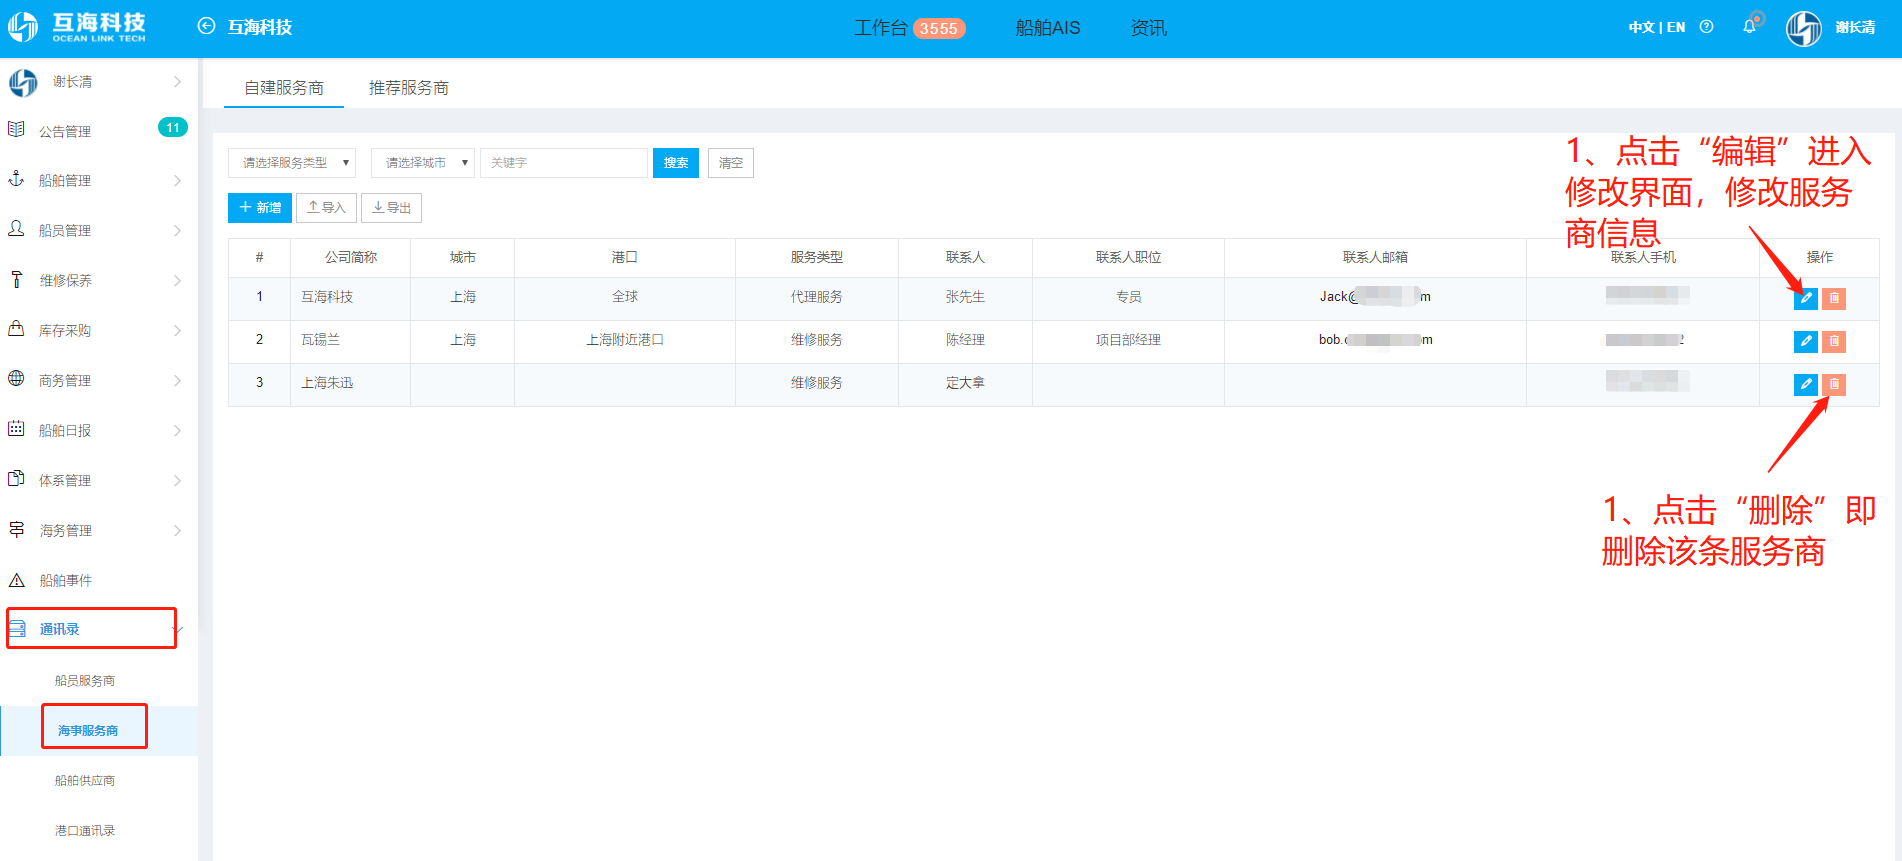Select 港口通讯录 submenu item
The height and width of the screenshot is (861, 1902).
point(85,831)
